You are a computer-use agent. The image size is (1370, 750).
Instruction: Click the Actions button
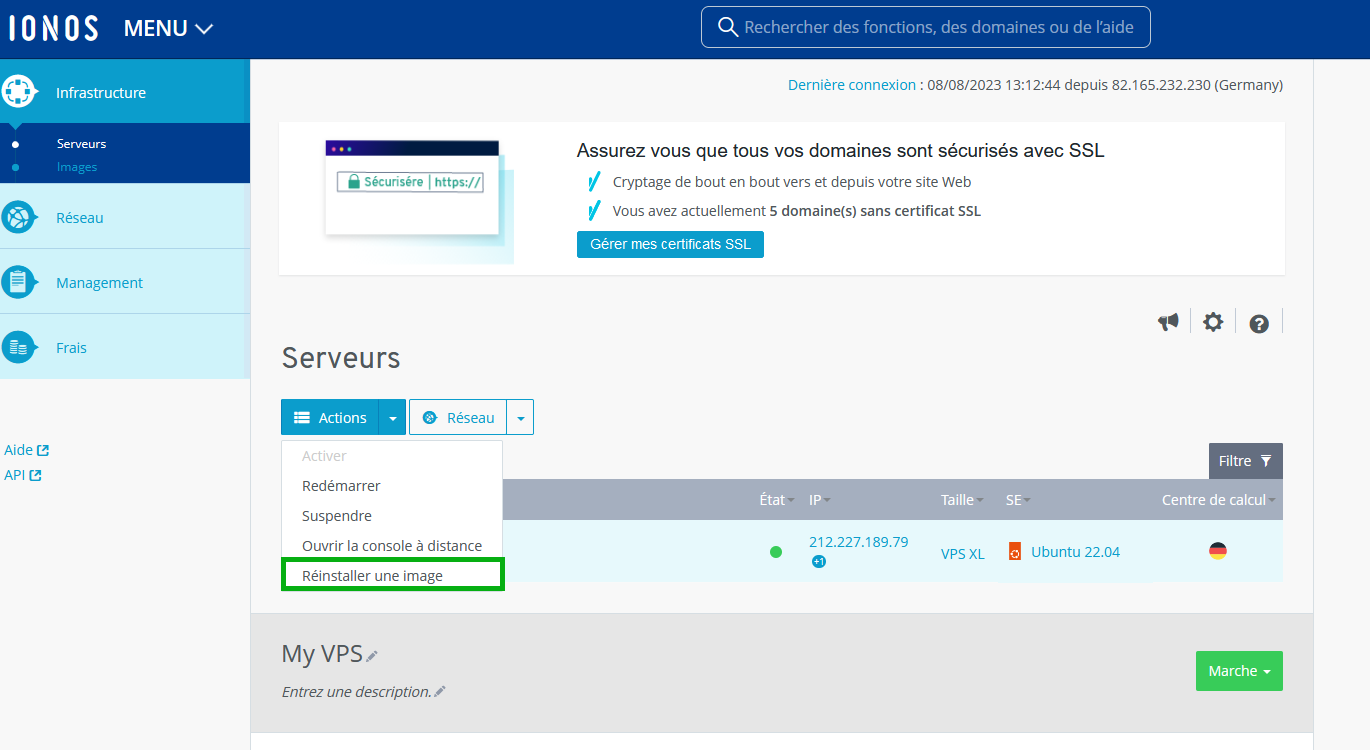pyautogui.click(x=330, y=418)
